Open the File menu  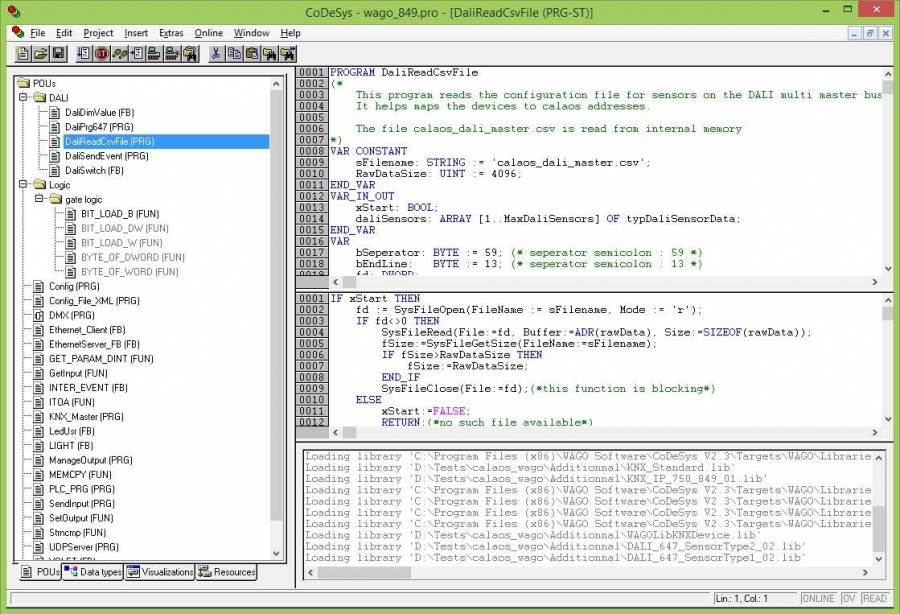(x=37, y=33)
